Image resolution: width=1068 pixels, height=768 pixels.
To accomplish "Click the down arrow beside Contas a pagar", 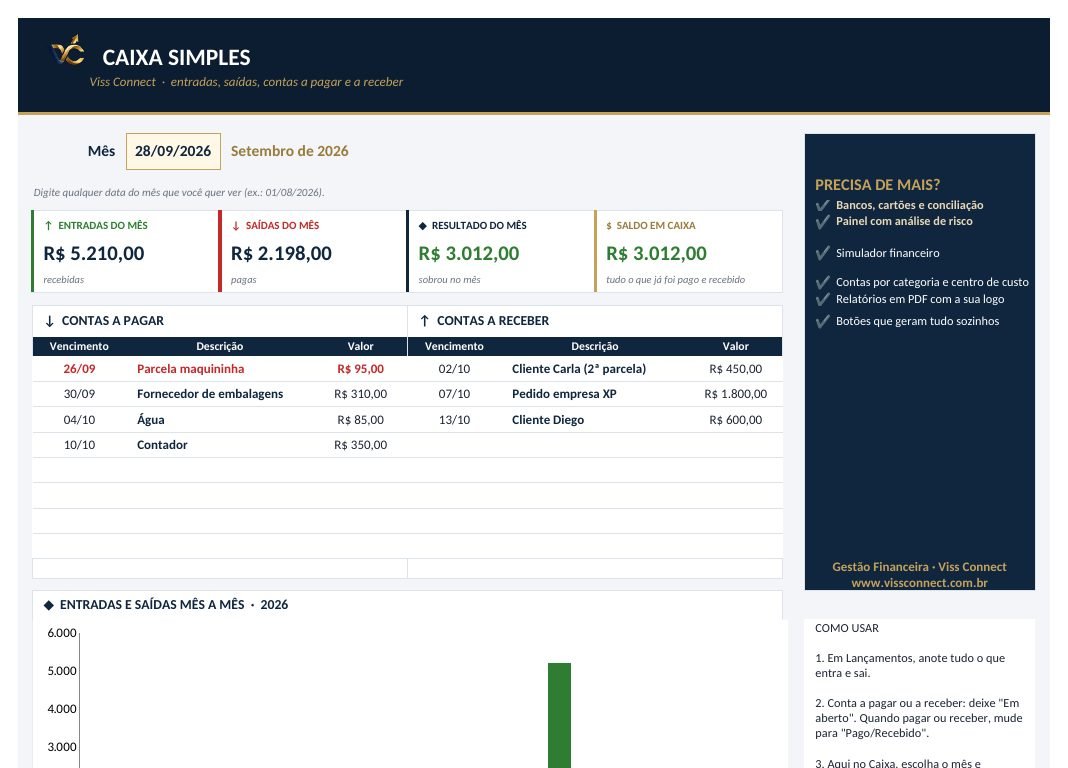I will [49, 321].
